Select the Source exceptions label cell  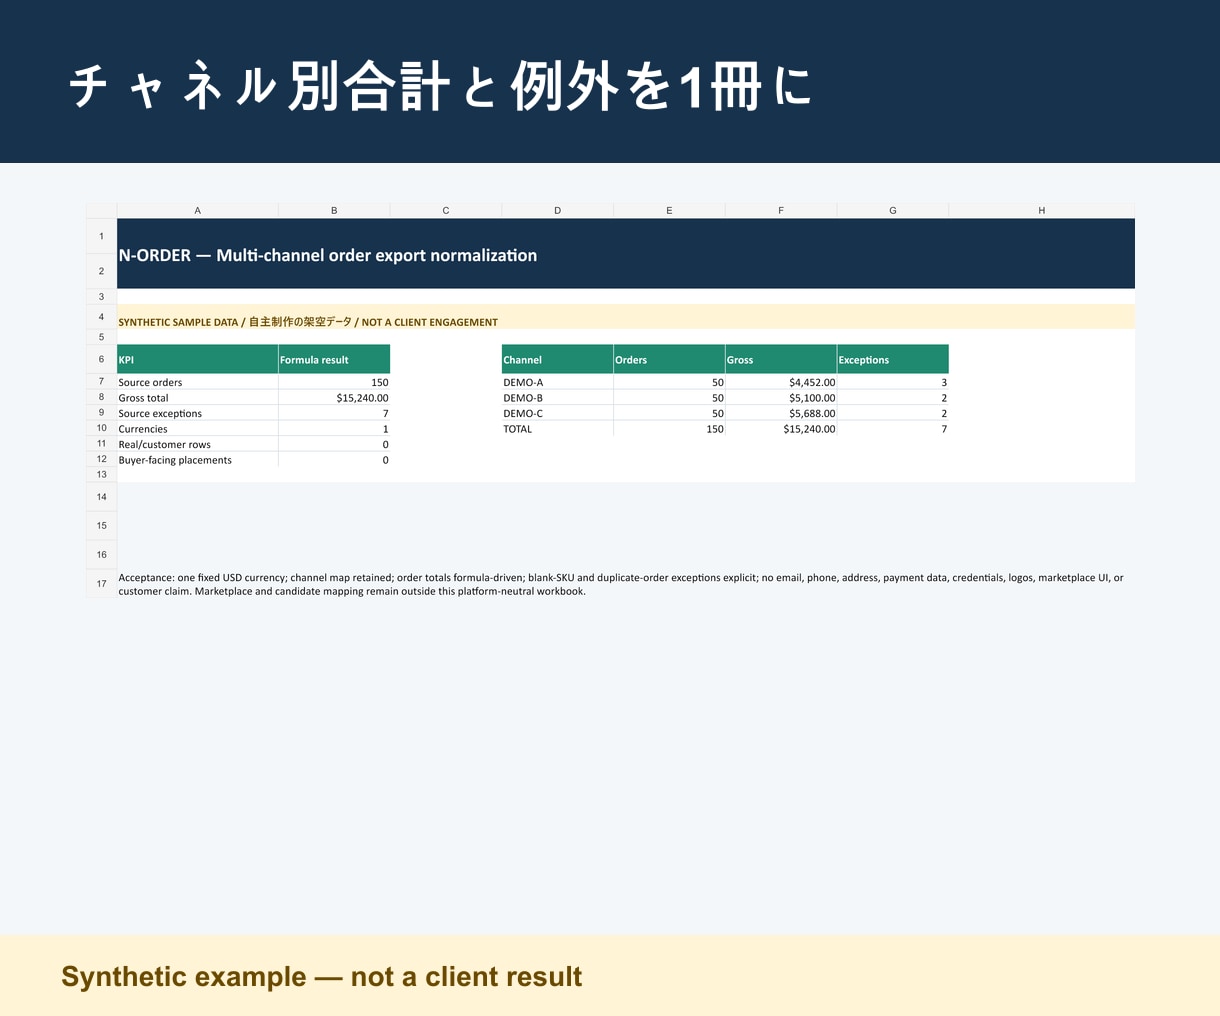(197, 413)
